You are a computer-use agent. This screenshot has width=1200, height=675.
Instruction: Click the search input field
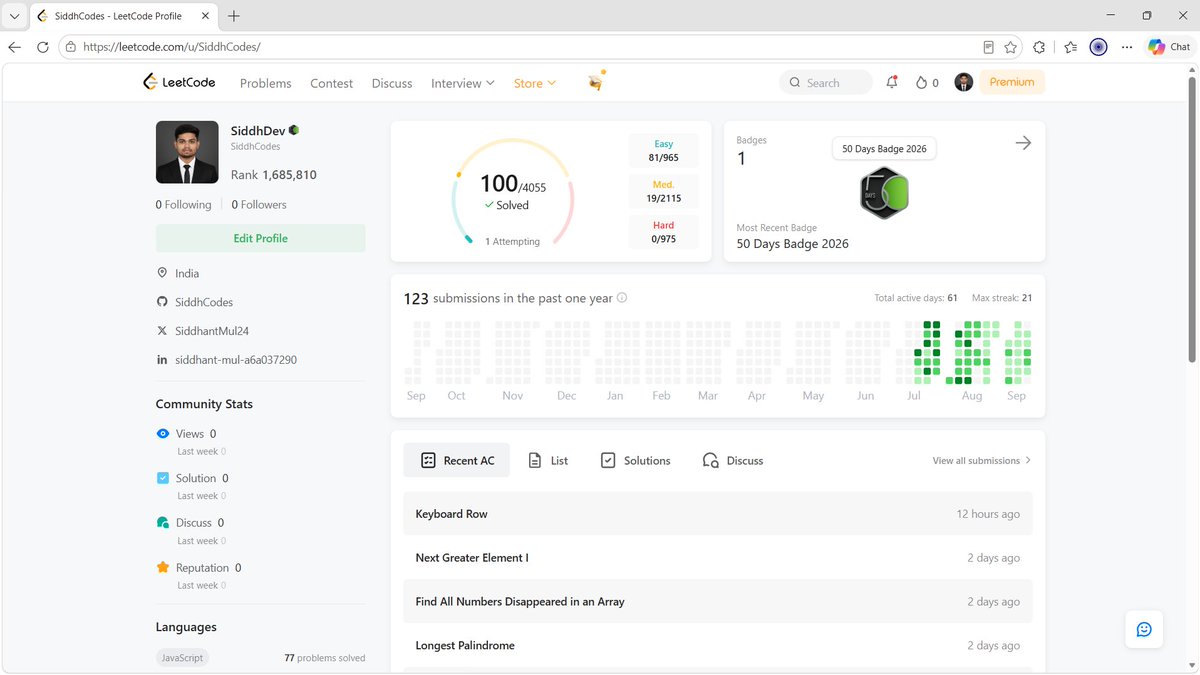[826, 83]
